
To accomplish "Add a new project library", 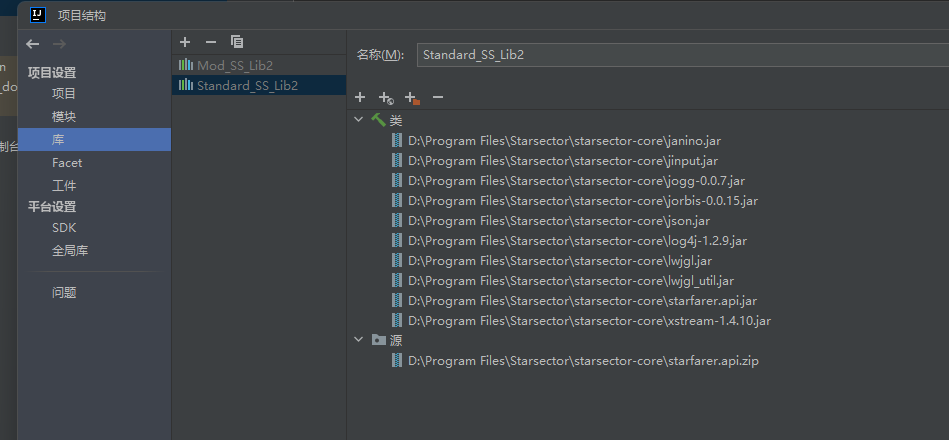I will [185, 42].
